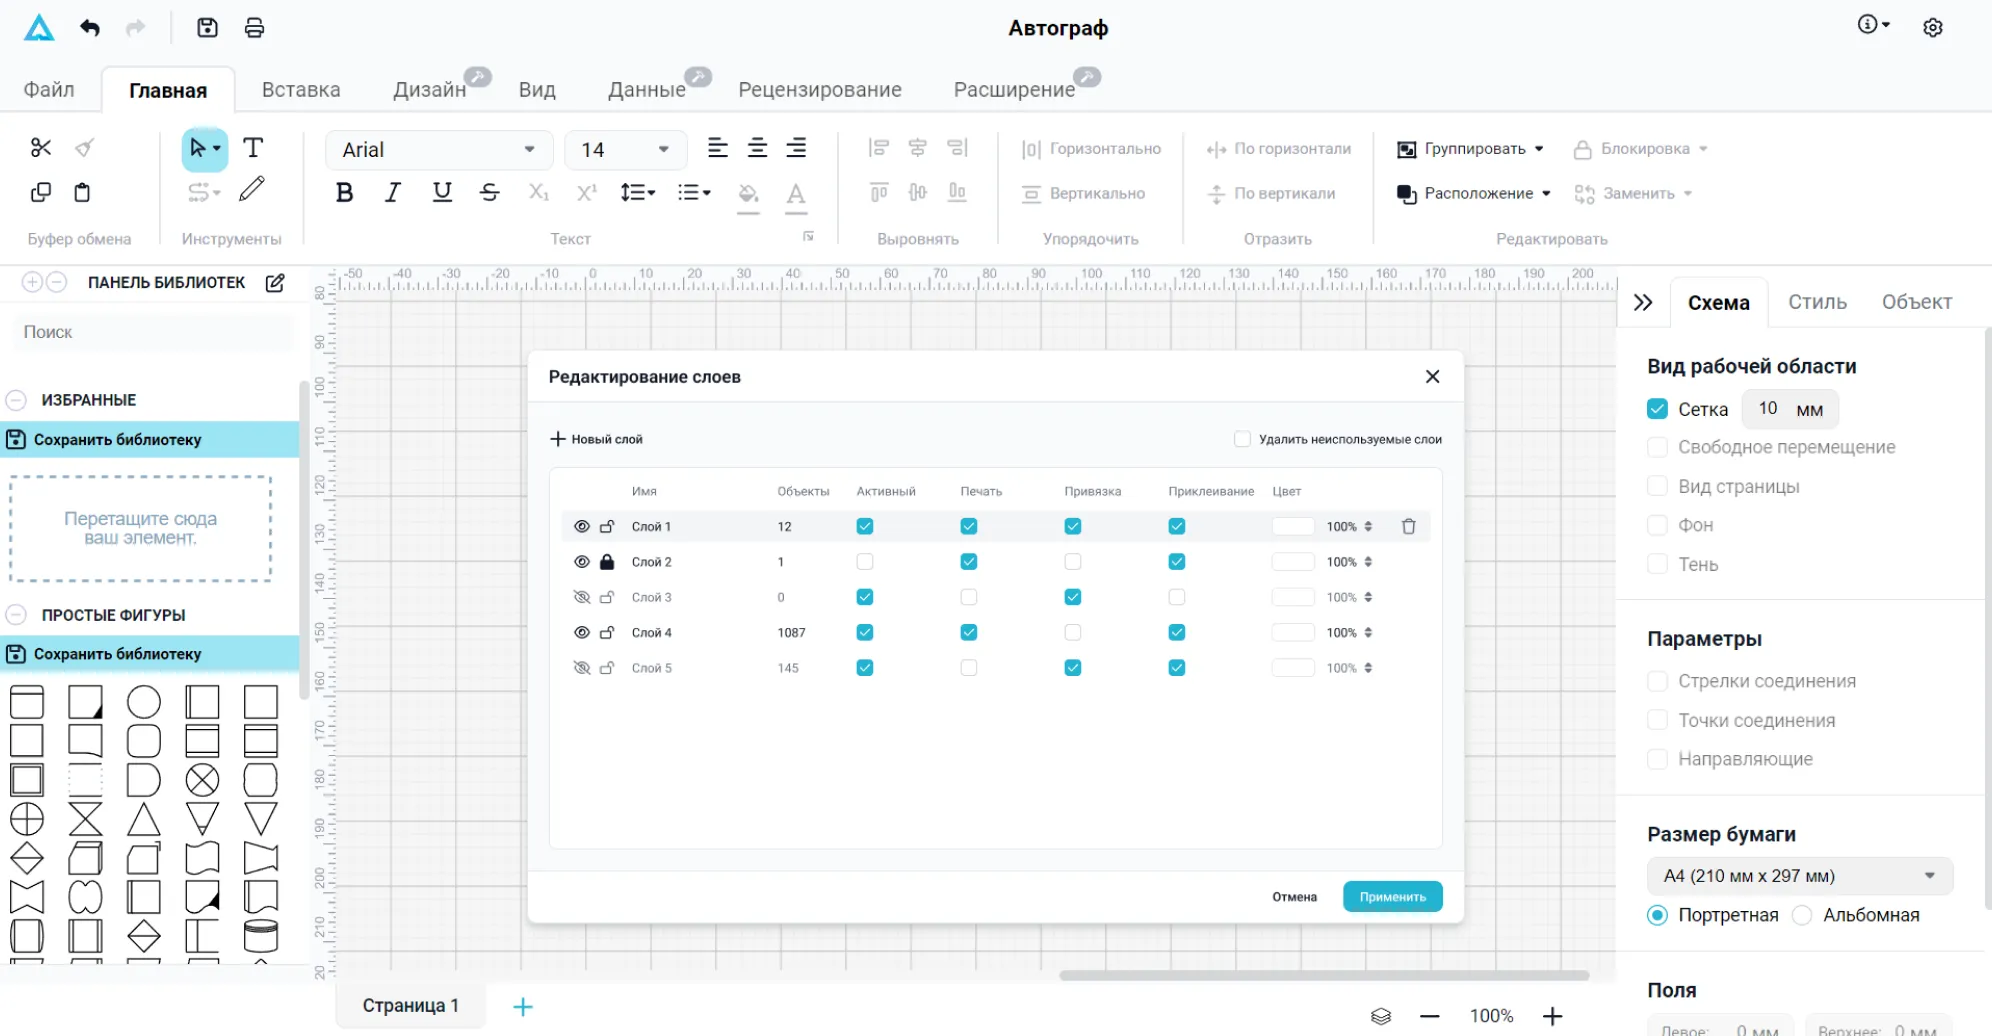Expand the Расположение dropdown
The width and height of the screenshot is (1992, 1036).
[1474, 193]
